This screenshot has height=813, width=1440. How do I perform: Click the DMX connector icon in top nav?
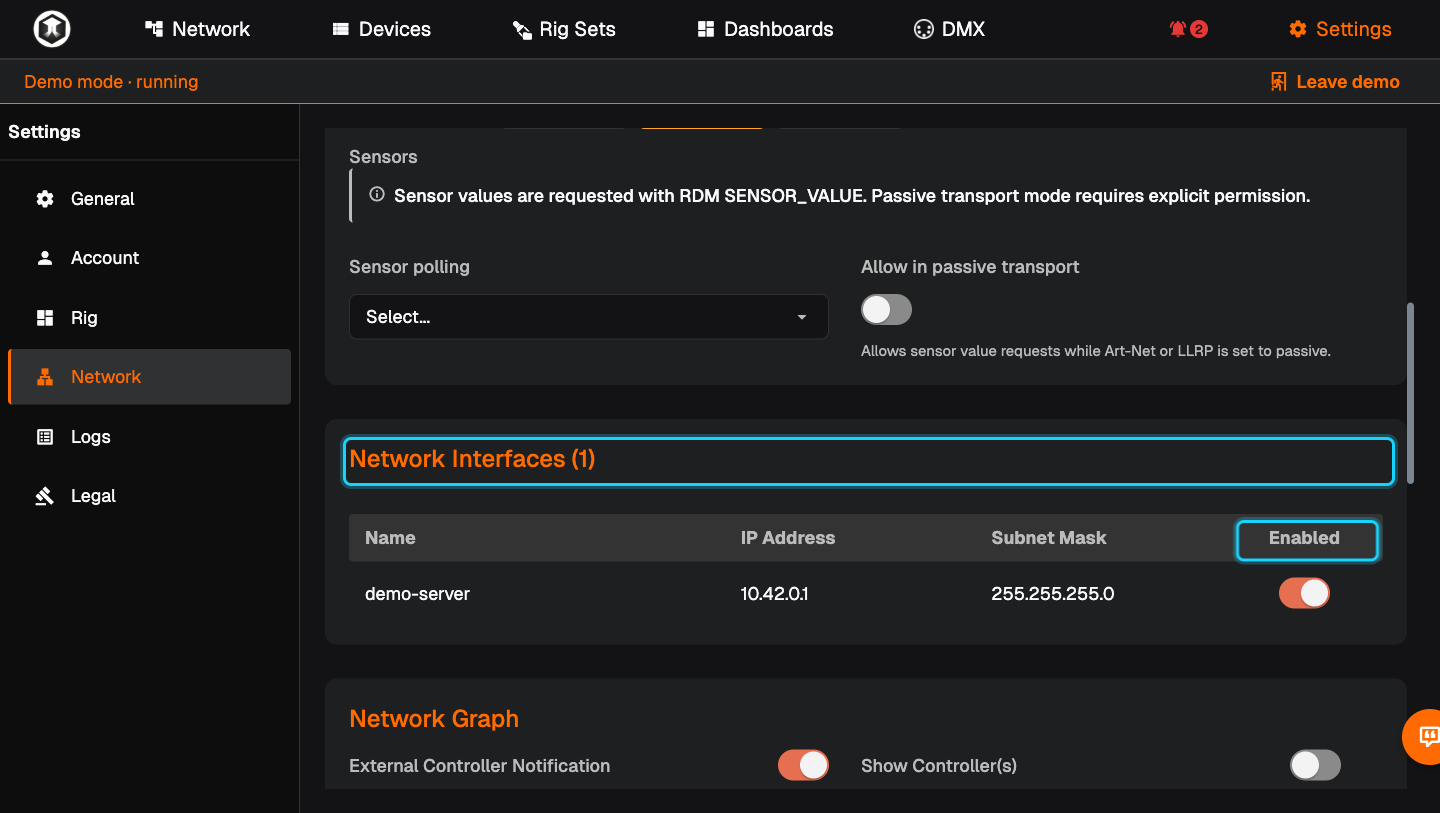point(923,29)
